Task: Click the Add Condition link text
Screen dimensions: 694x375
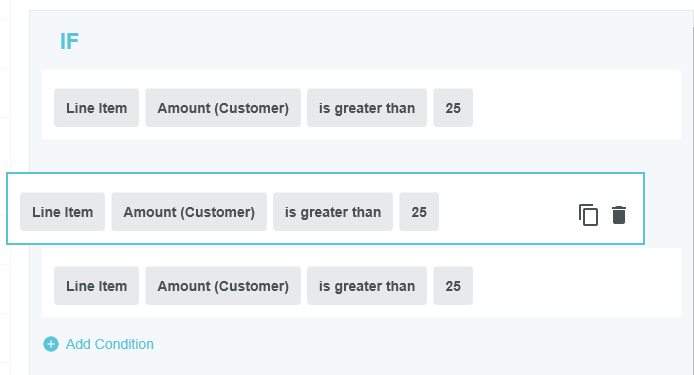Action: pos(110,344)
